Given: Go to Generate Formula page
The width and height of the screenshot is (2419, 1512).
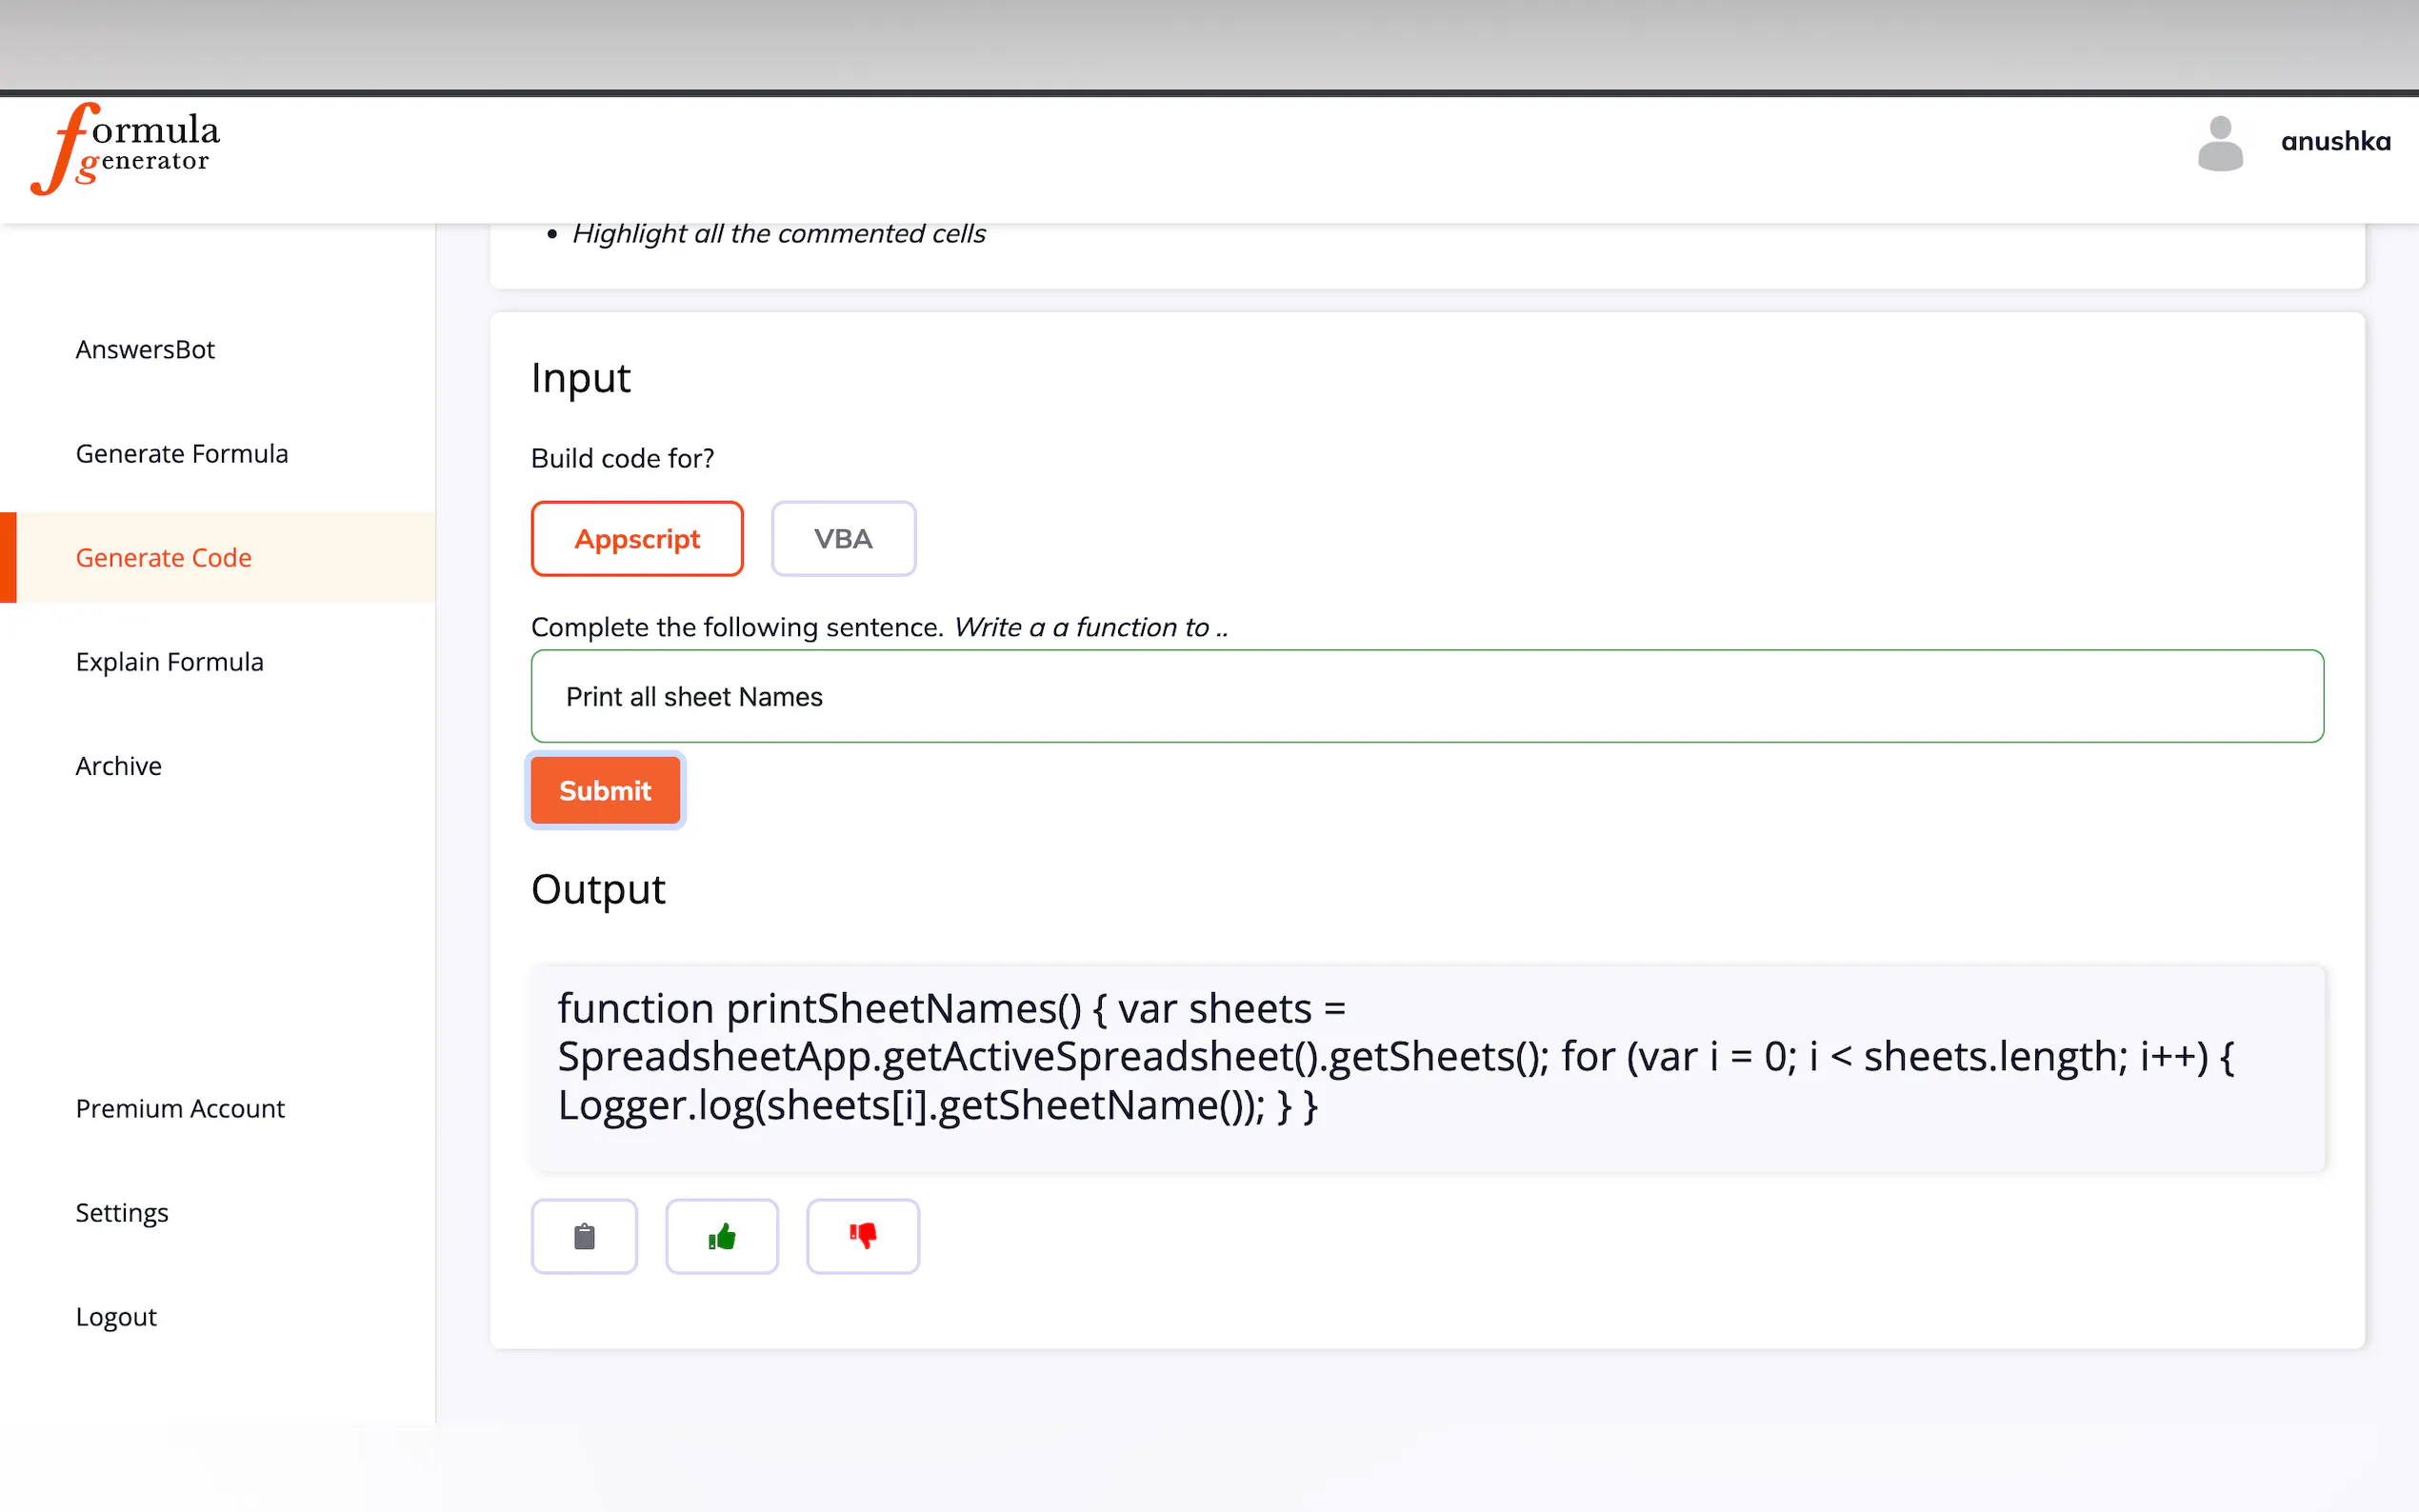Looking at the screenshot, I should 181,453.
